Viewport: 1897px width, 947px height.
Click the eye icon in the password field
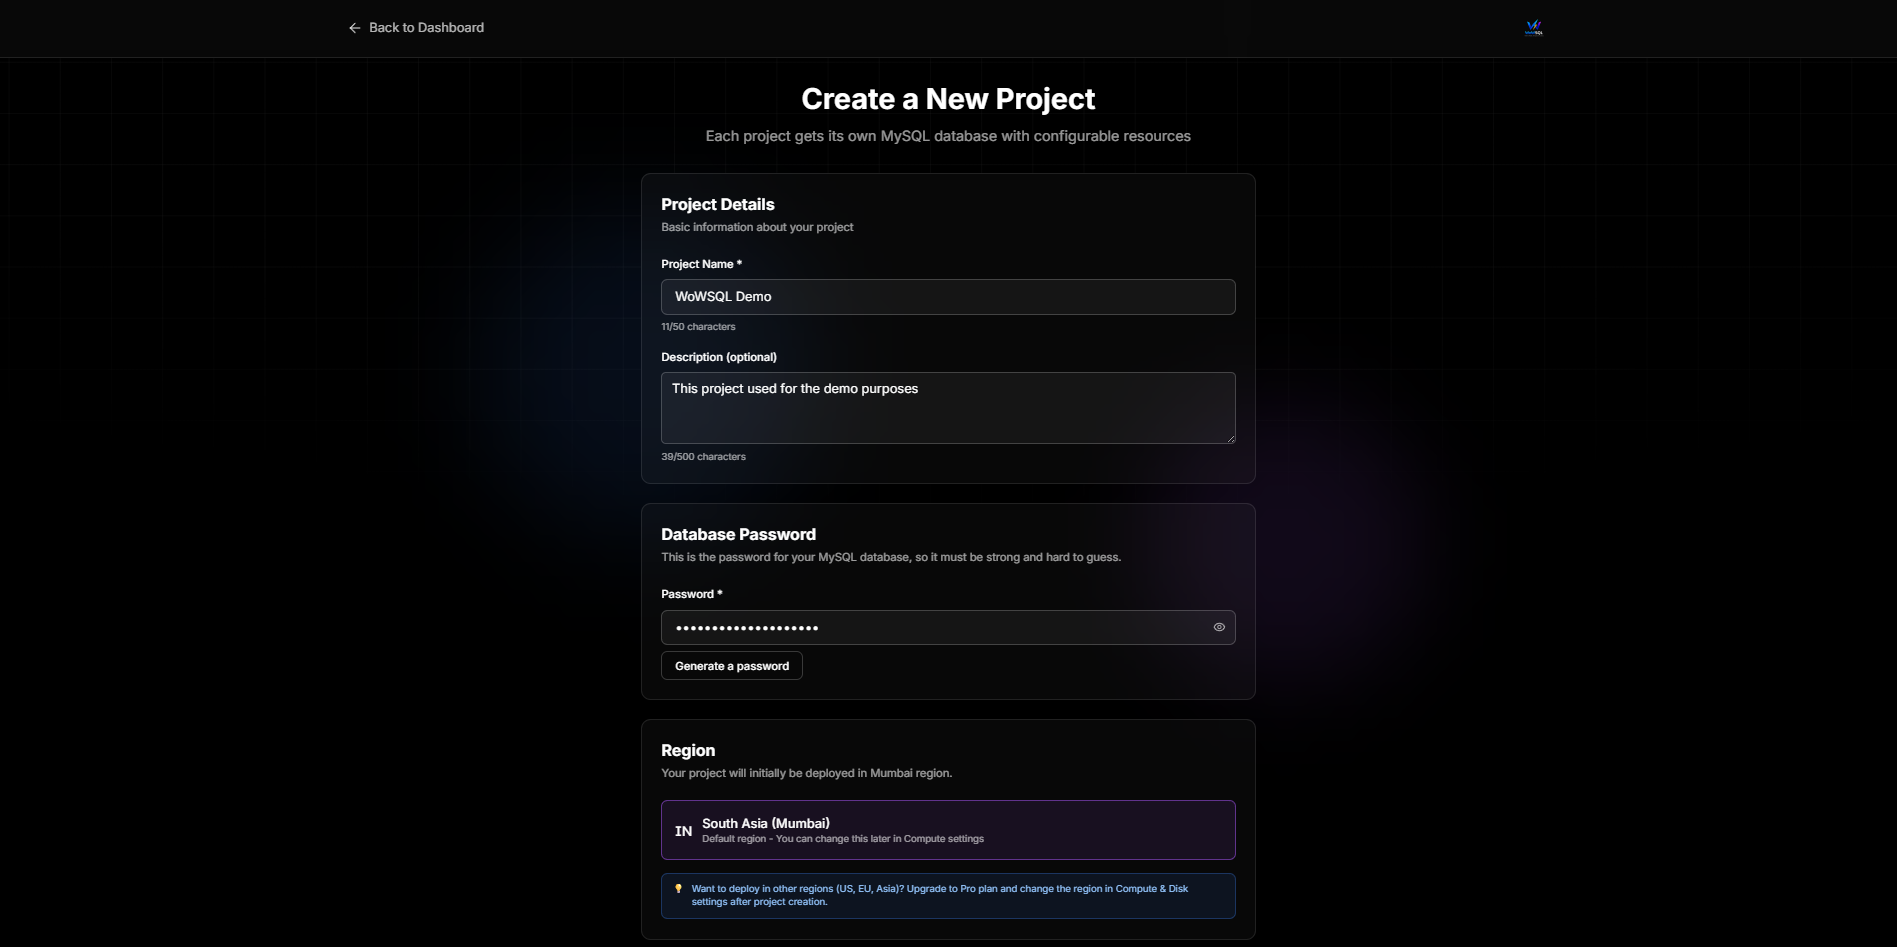[x=1218, y=627]
